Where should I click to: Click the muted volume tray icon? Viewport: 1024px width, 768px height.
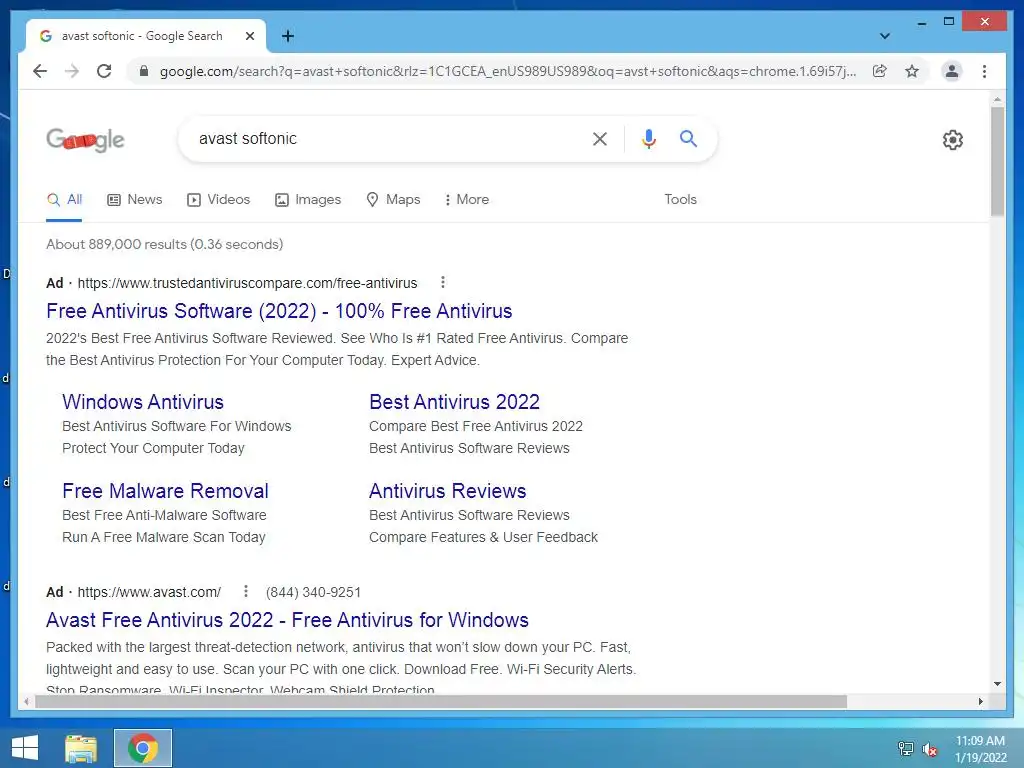pos(930,749)
